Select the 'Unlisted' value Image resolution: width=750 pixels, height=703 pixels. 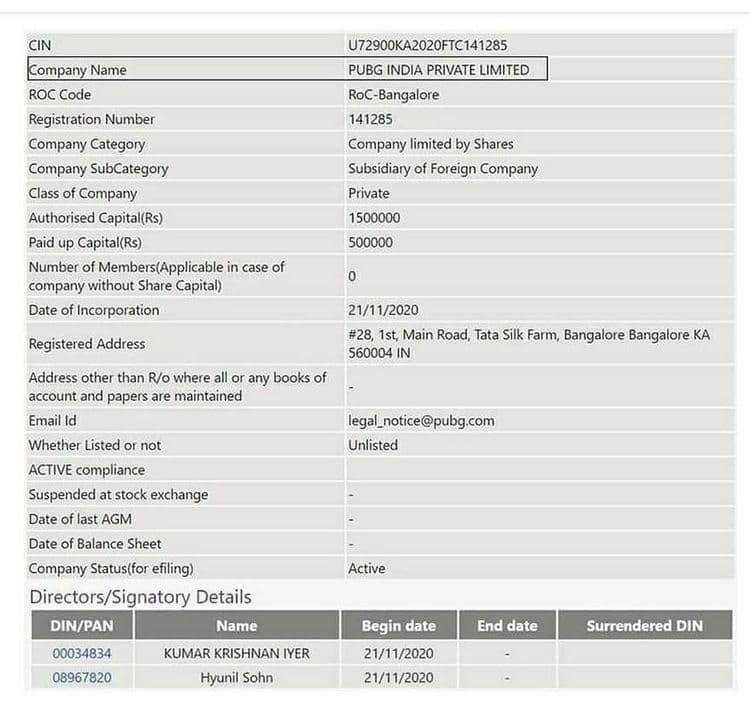click(x=373, y=445)
